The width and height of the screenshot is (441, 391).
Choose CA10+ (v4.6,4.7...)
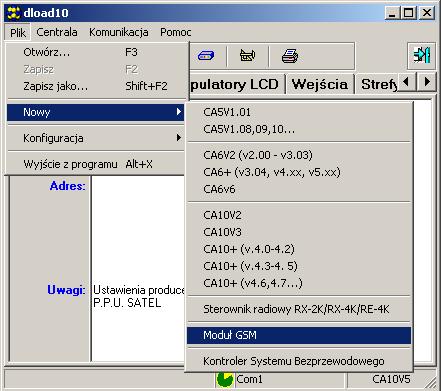(x=299, y=283)
